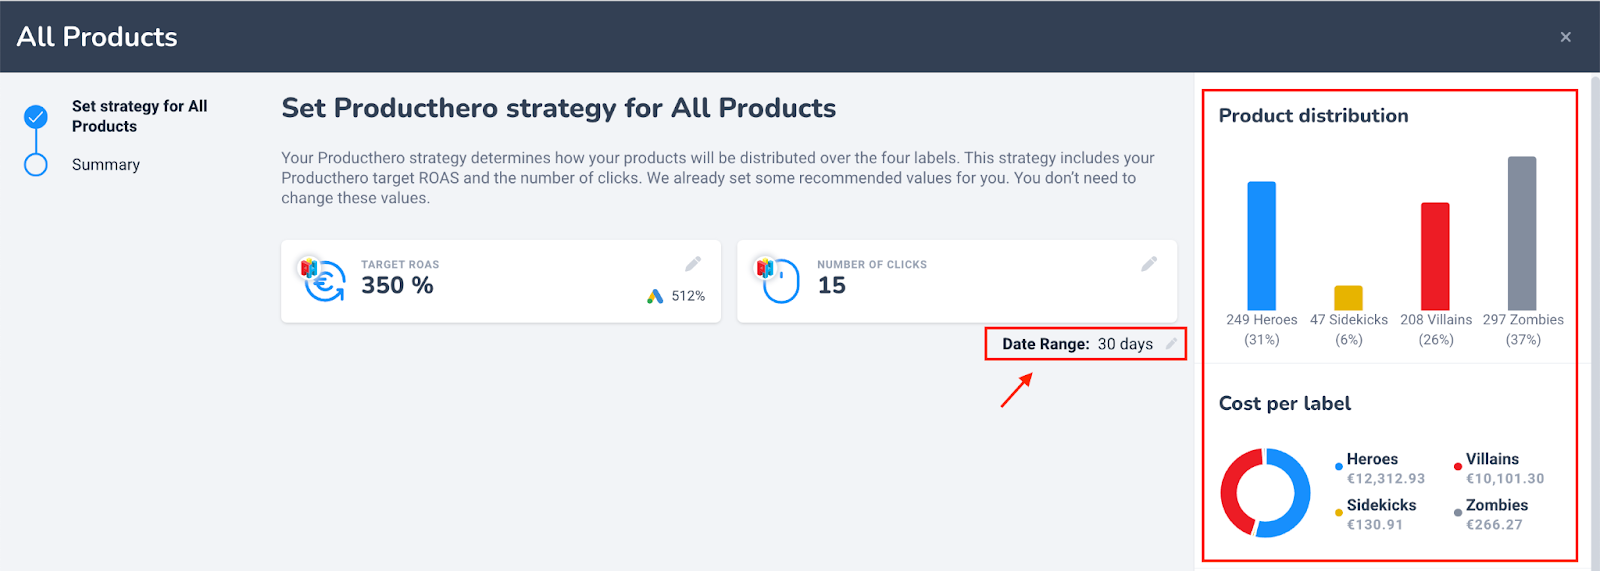Viewport: 1600px width, 571px height.
Task: Click the 15 clicks value
Action: [831, 286]
